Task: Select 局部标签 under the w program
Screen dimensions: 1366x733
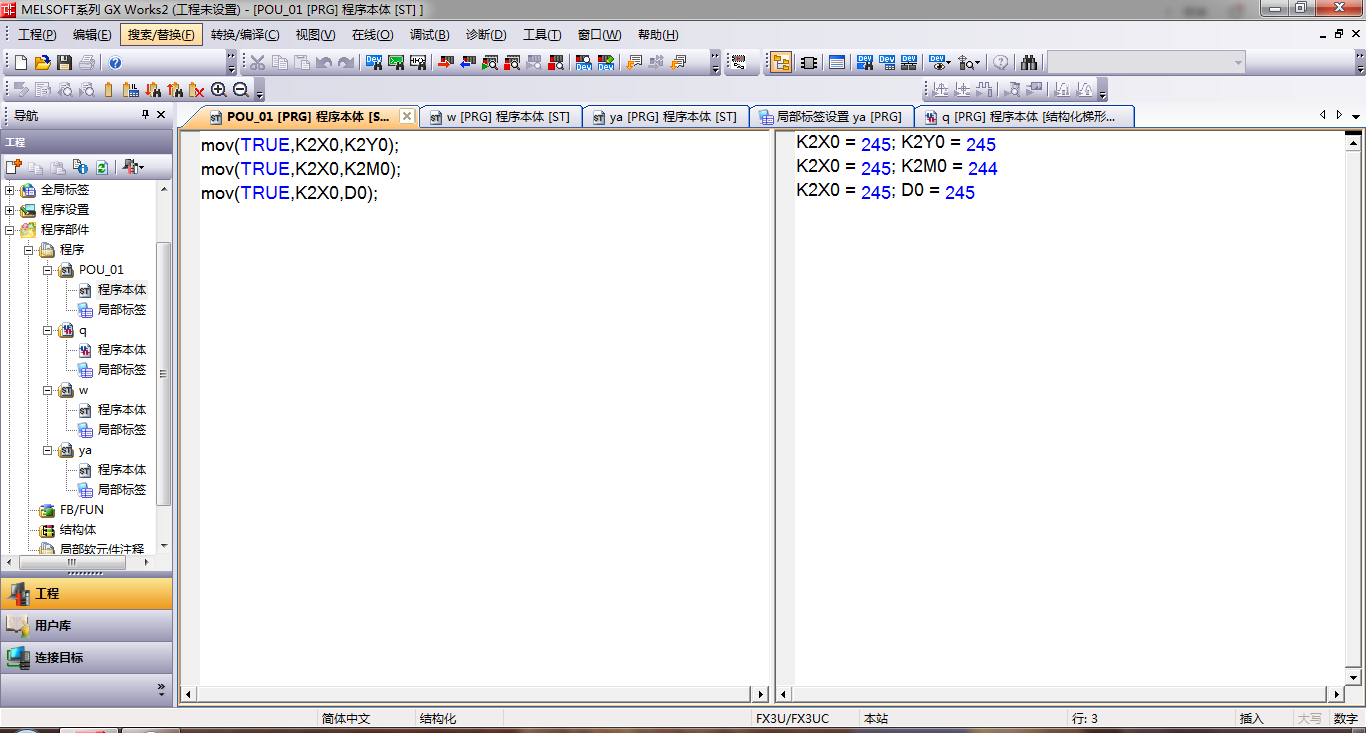Action: (121, 430)
